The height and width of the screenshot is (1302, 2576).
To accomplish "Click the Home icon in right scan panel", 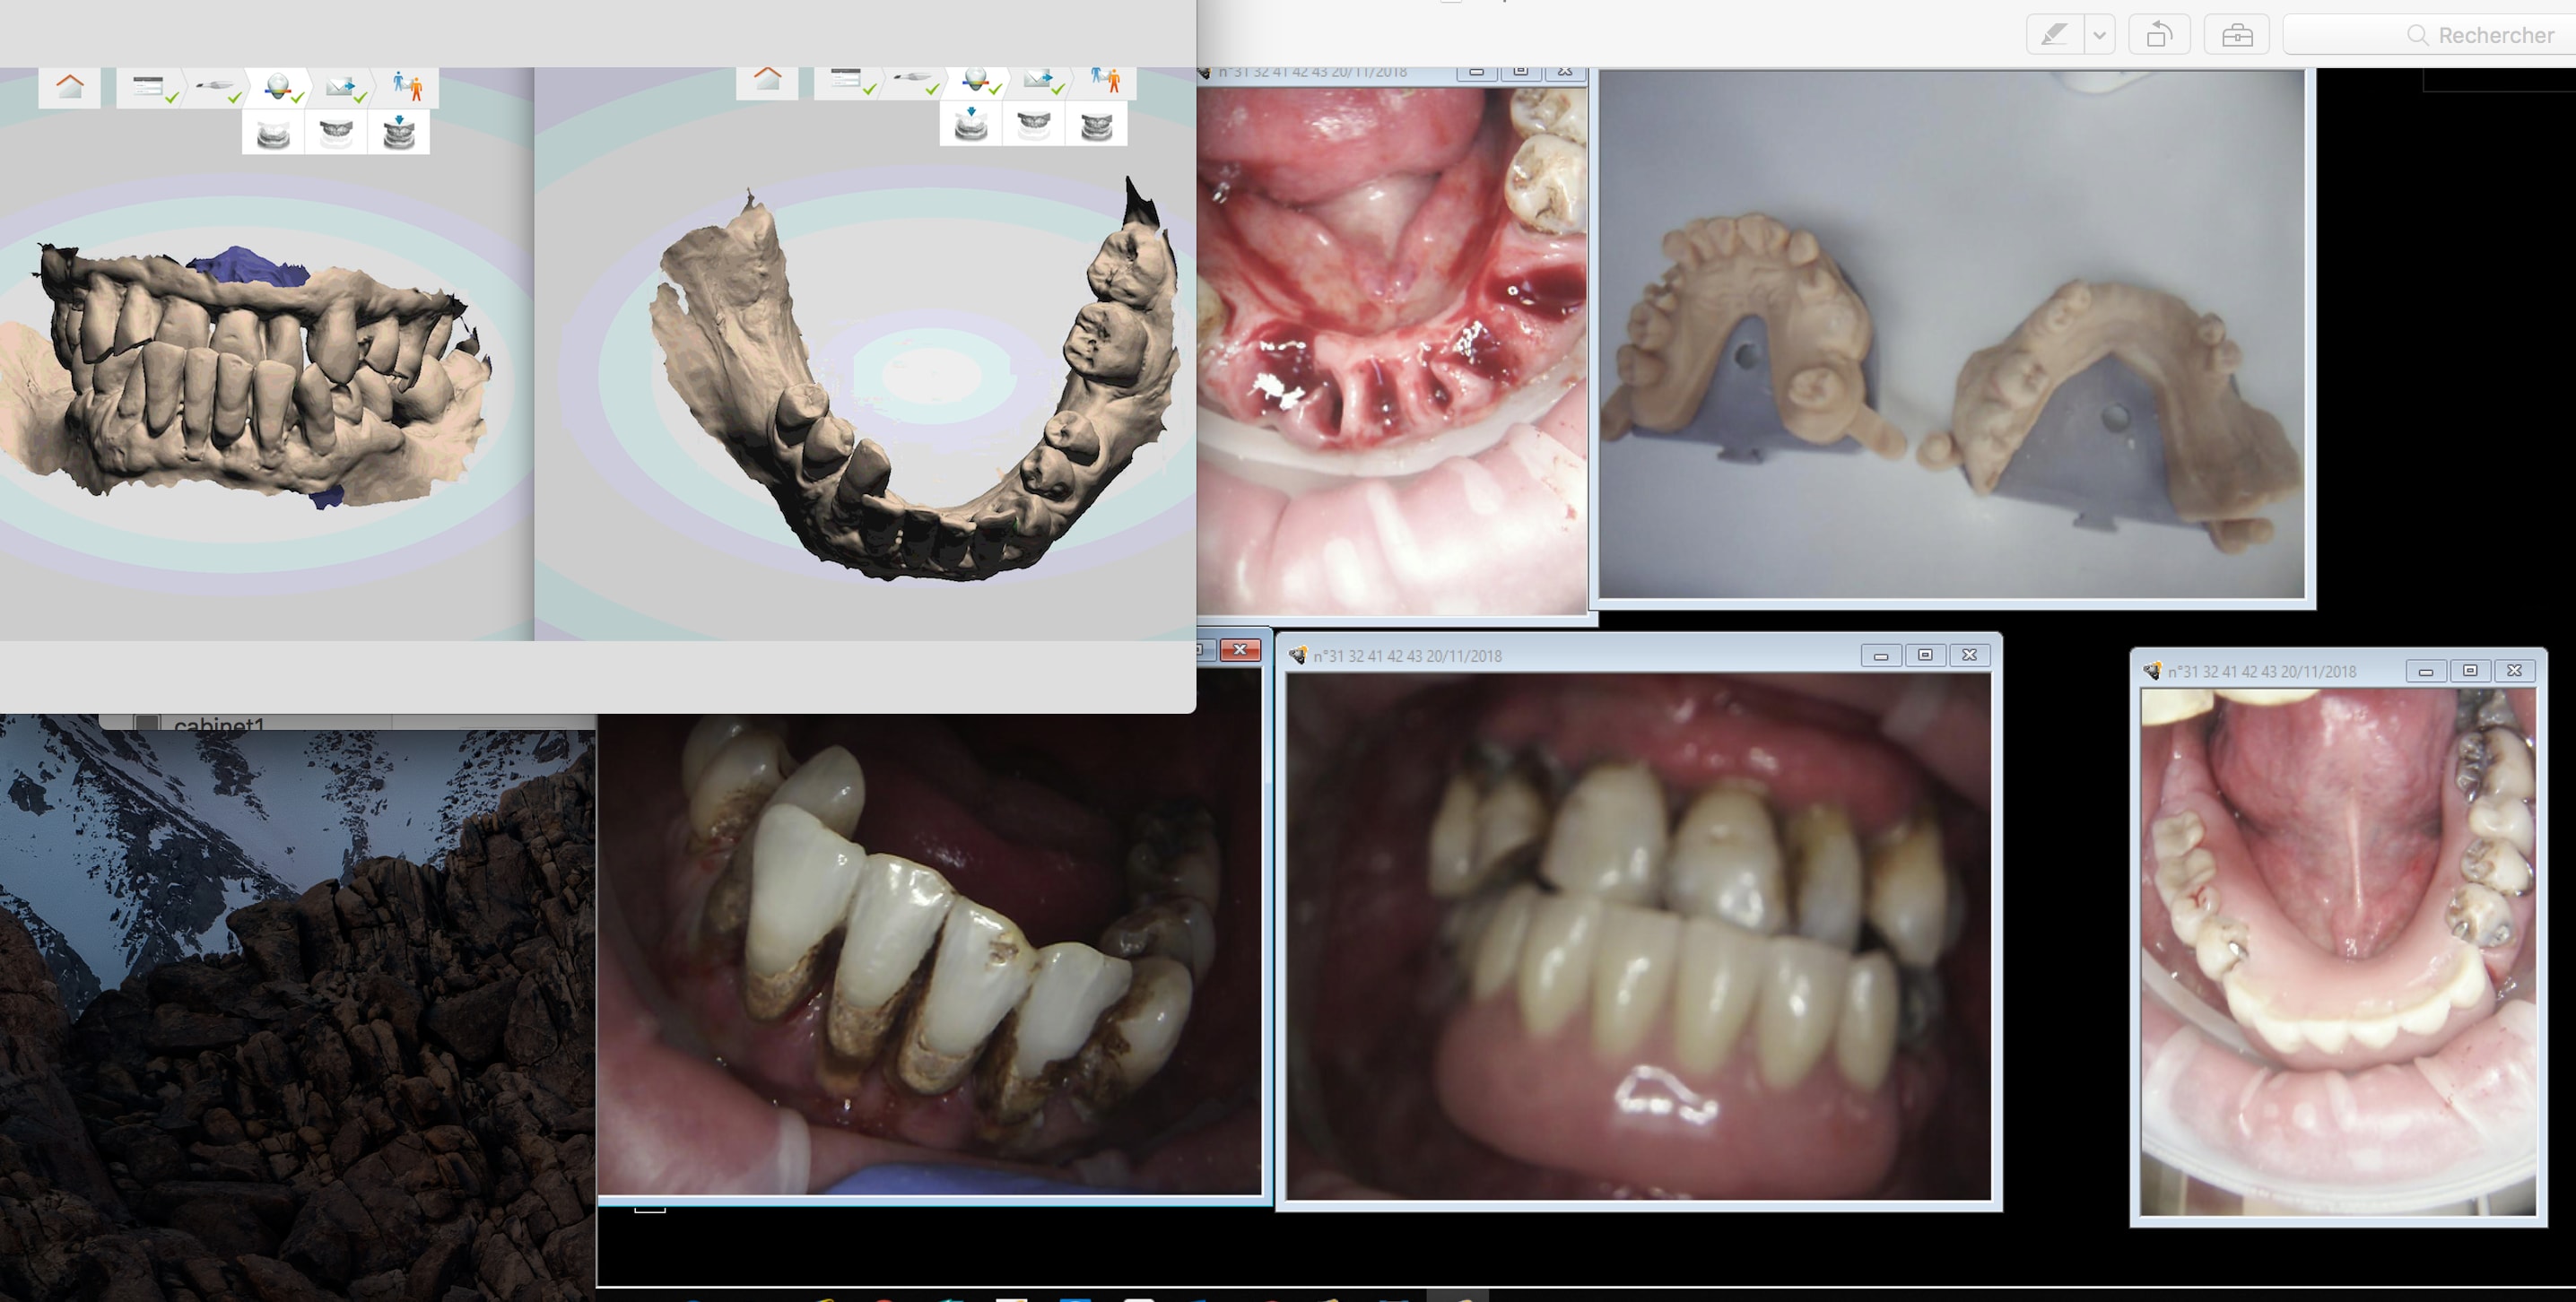I will pyautogui.click(x=767, y=80).
